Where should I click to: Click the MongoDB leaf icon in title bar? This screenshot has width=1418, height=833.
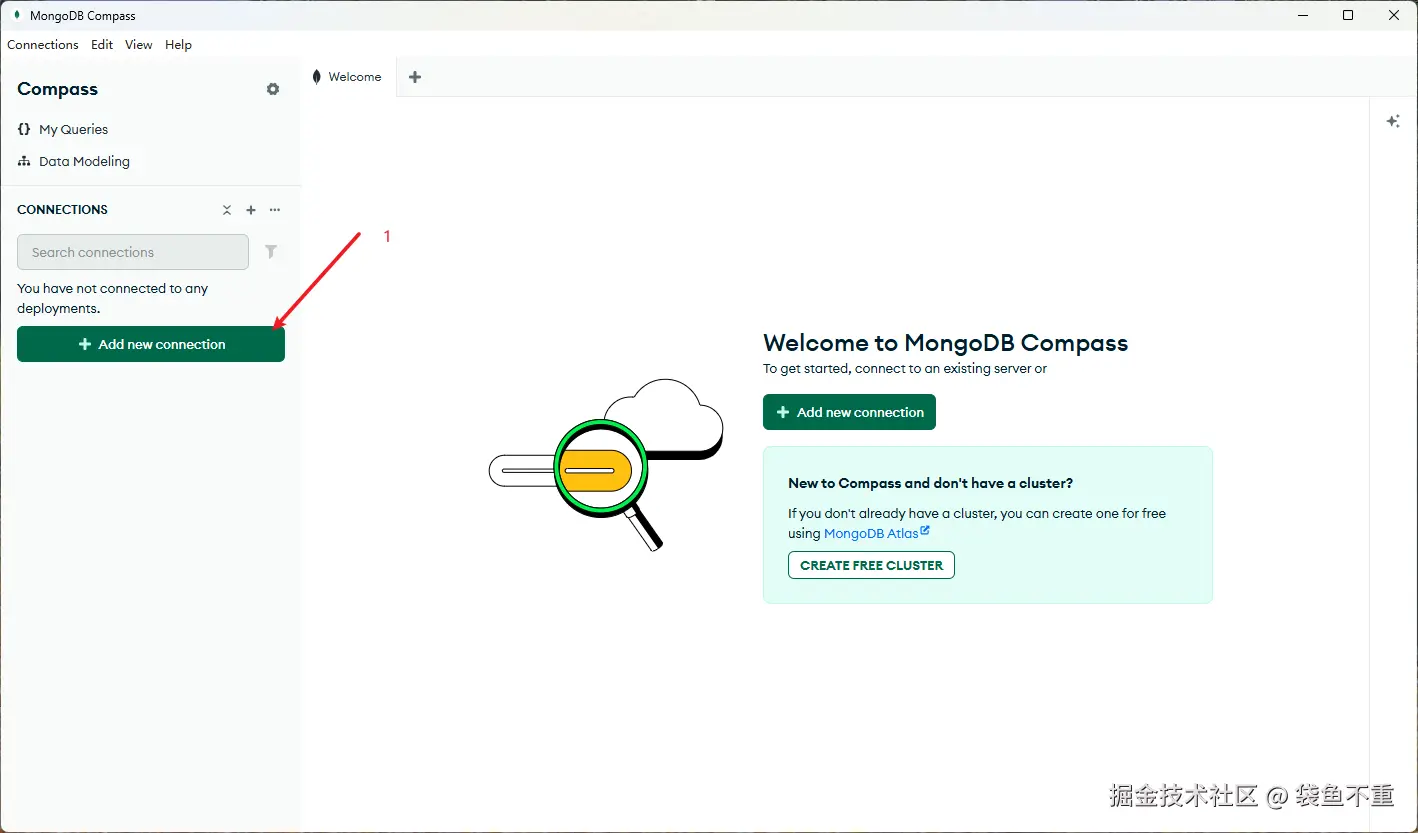pos(17,15)
